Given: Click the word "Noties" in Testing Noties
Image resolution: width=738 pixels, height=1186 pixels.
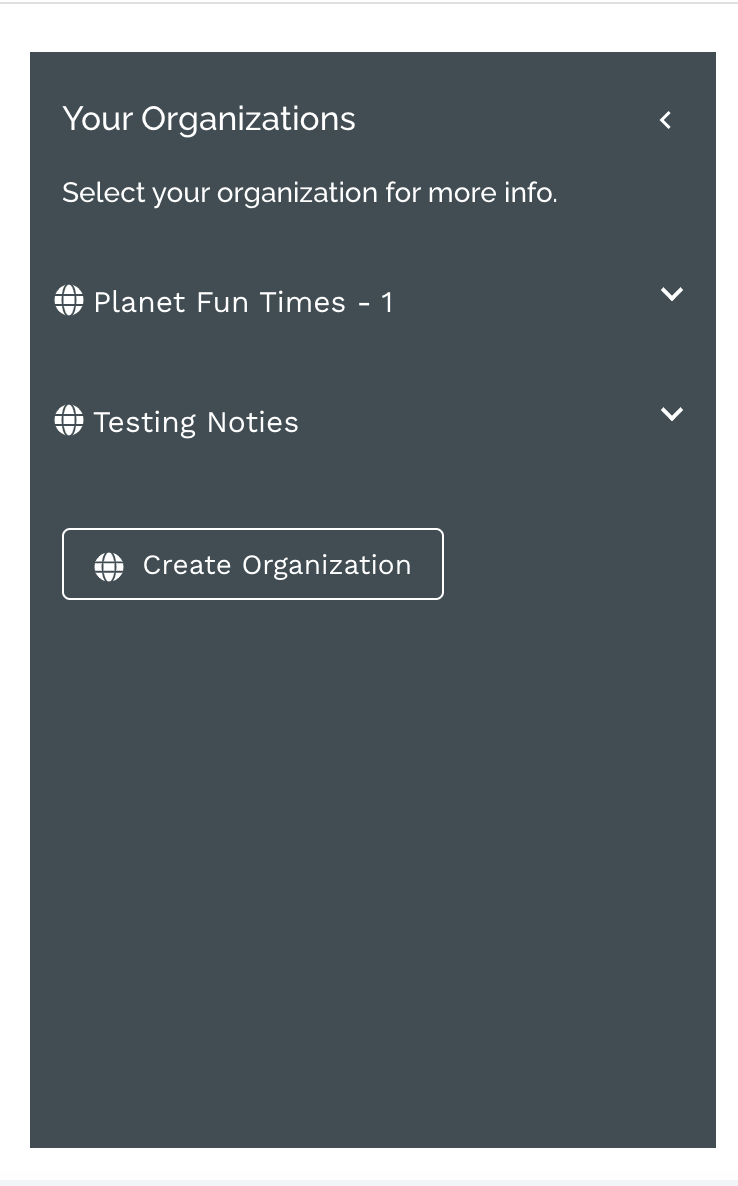Looking at the screenshot, I should (x=253, y=422).
